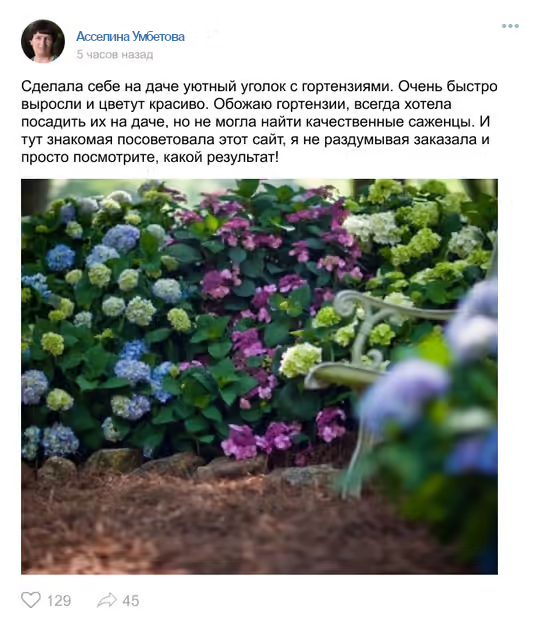
Task: Click the share arrow icon
Action: 107,600
